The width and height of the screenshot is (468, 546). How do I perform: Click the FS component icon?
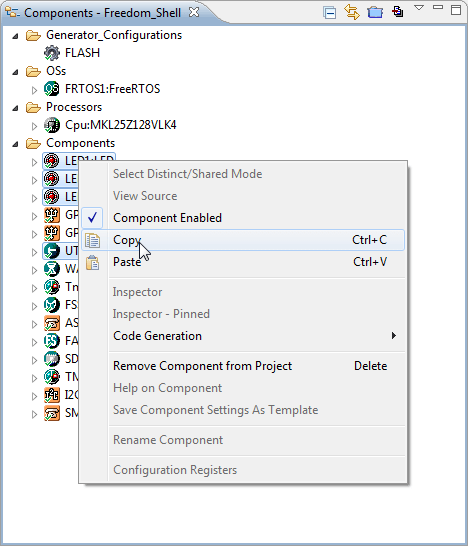(52, 305)
